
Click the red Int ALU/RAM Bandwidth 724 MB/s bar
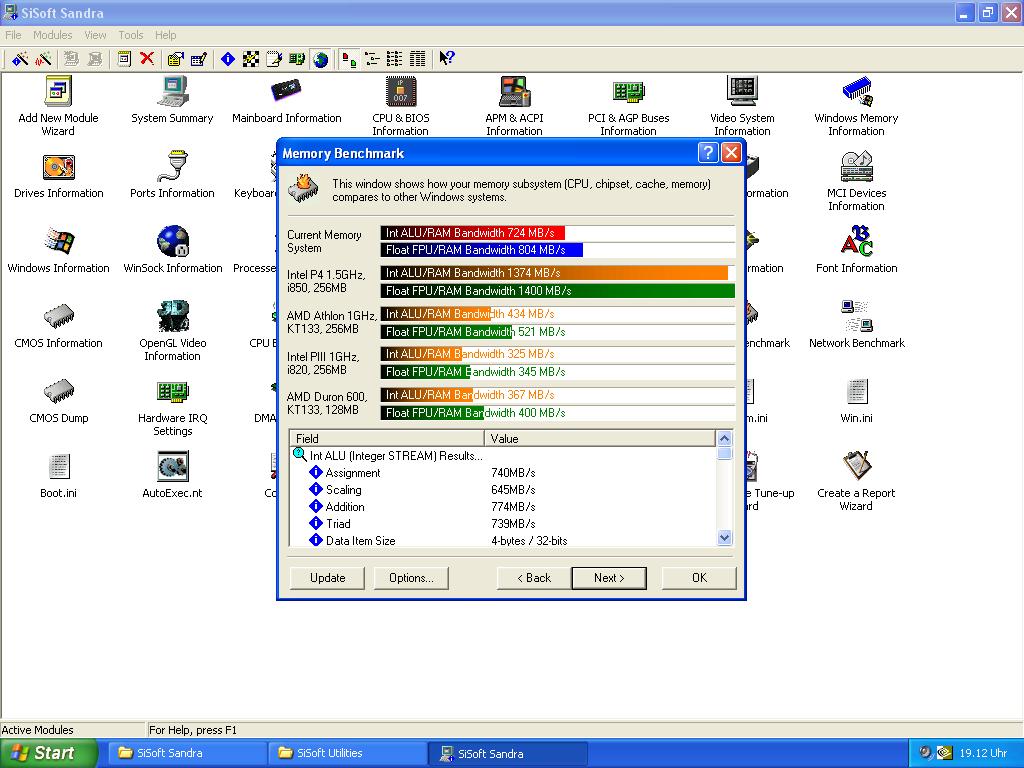coord(473,233)
